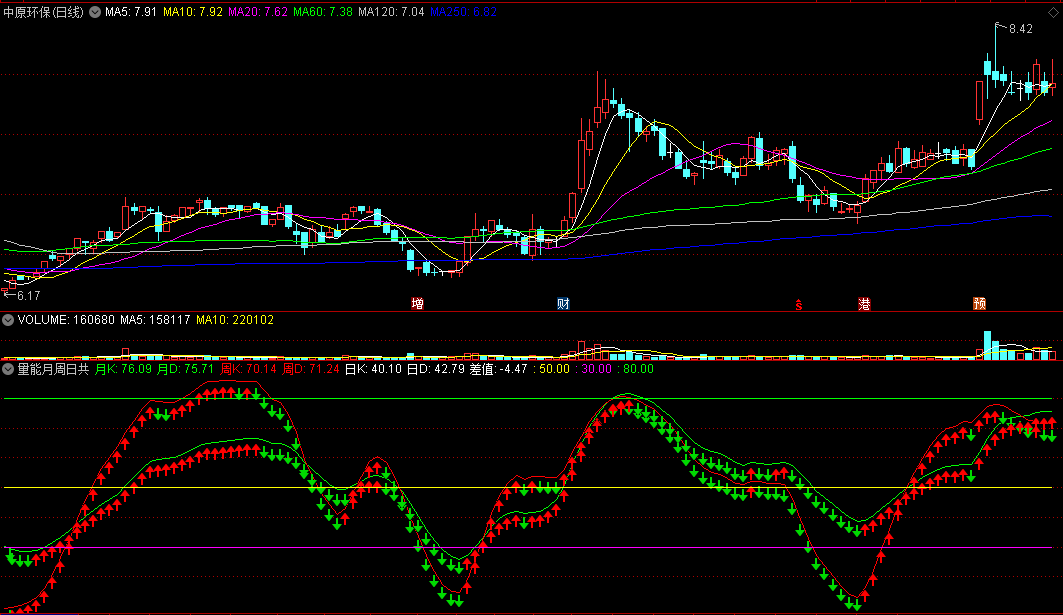
Task: Select the 中原环保(日线) chart title
Action: (x=44, y=12)
